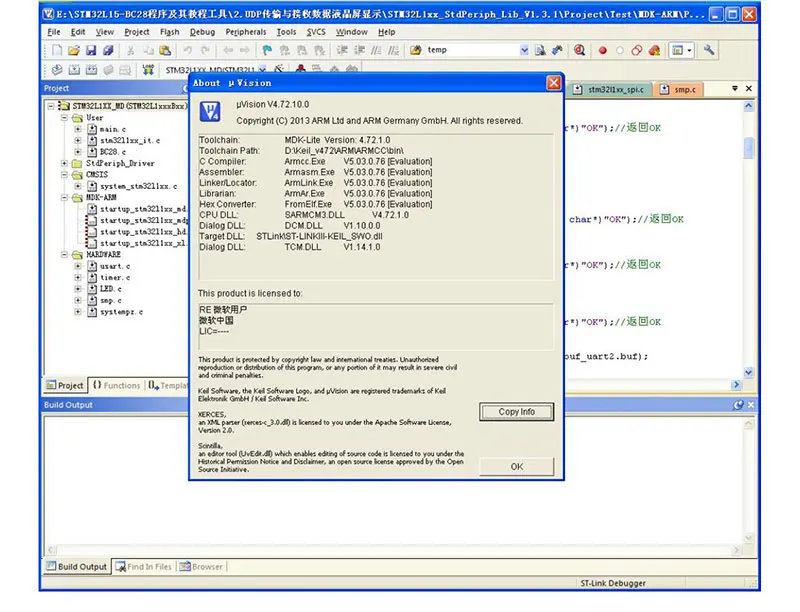
Task: Collapse the STM32L1XX_MD project root node
Action: click(51, 106)
